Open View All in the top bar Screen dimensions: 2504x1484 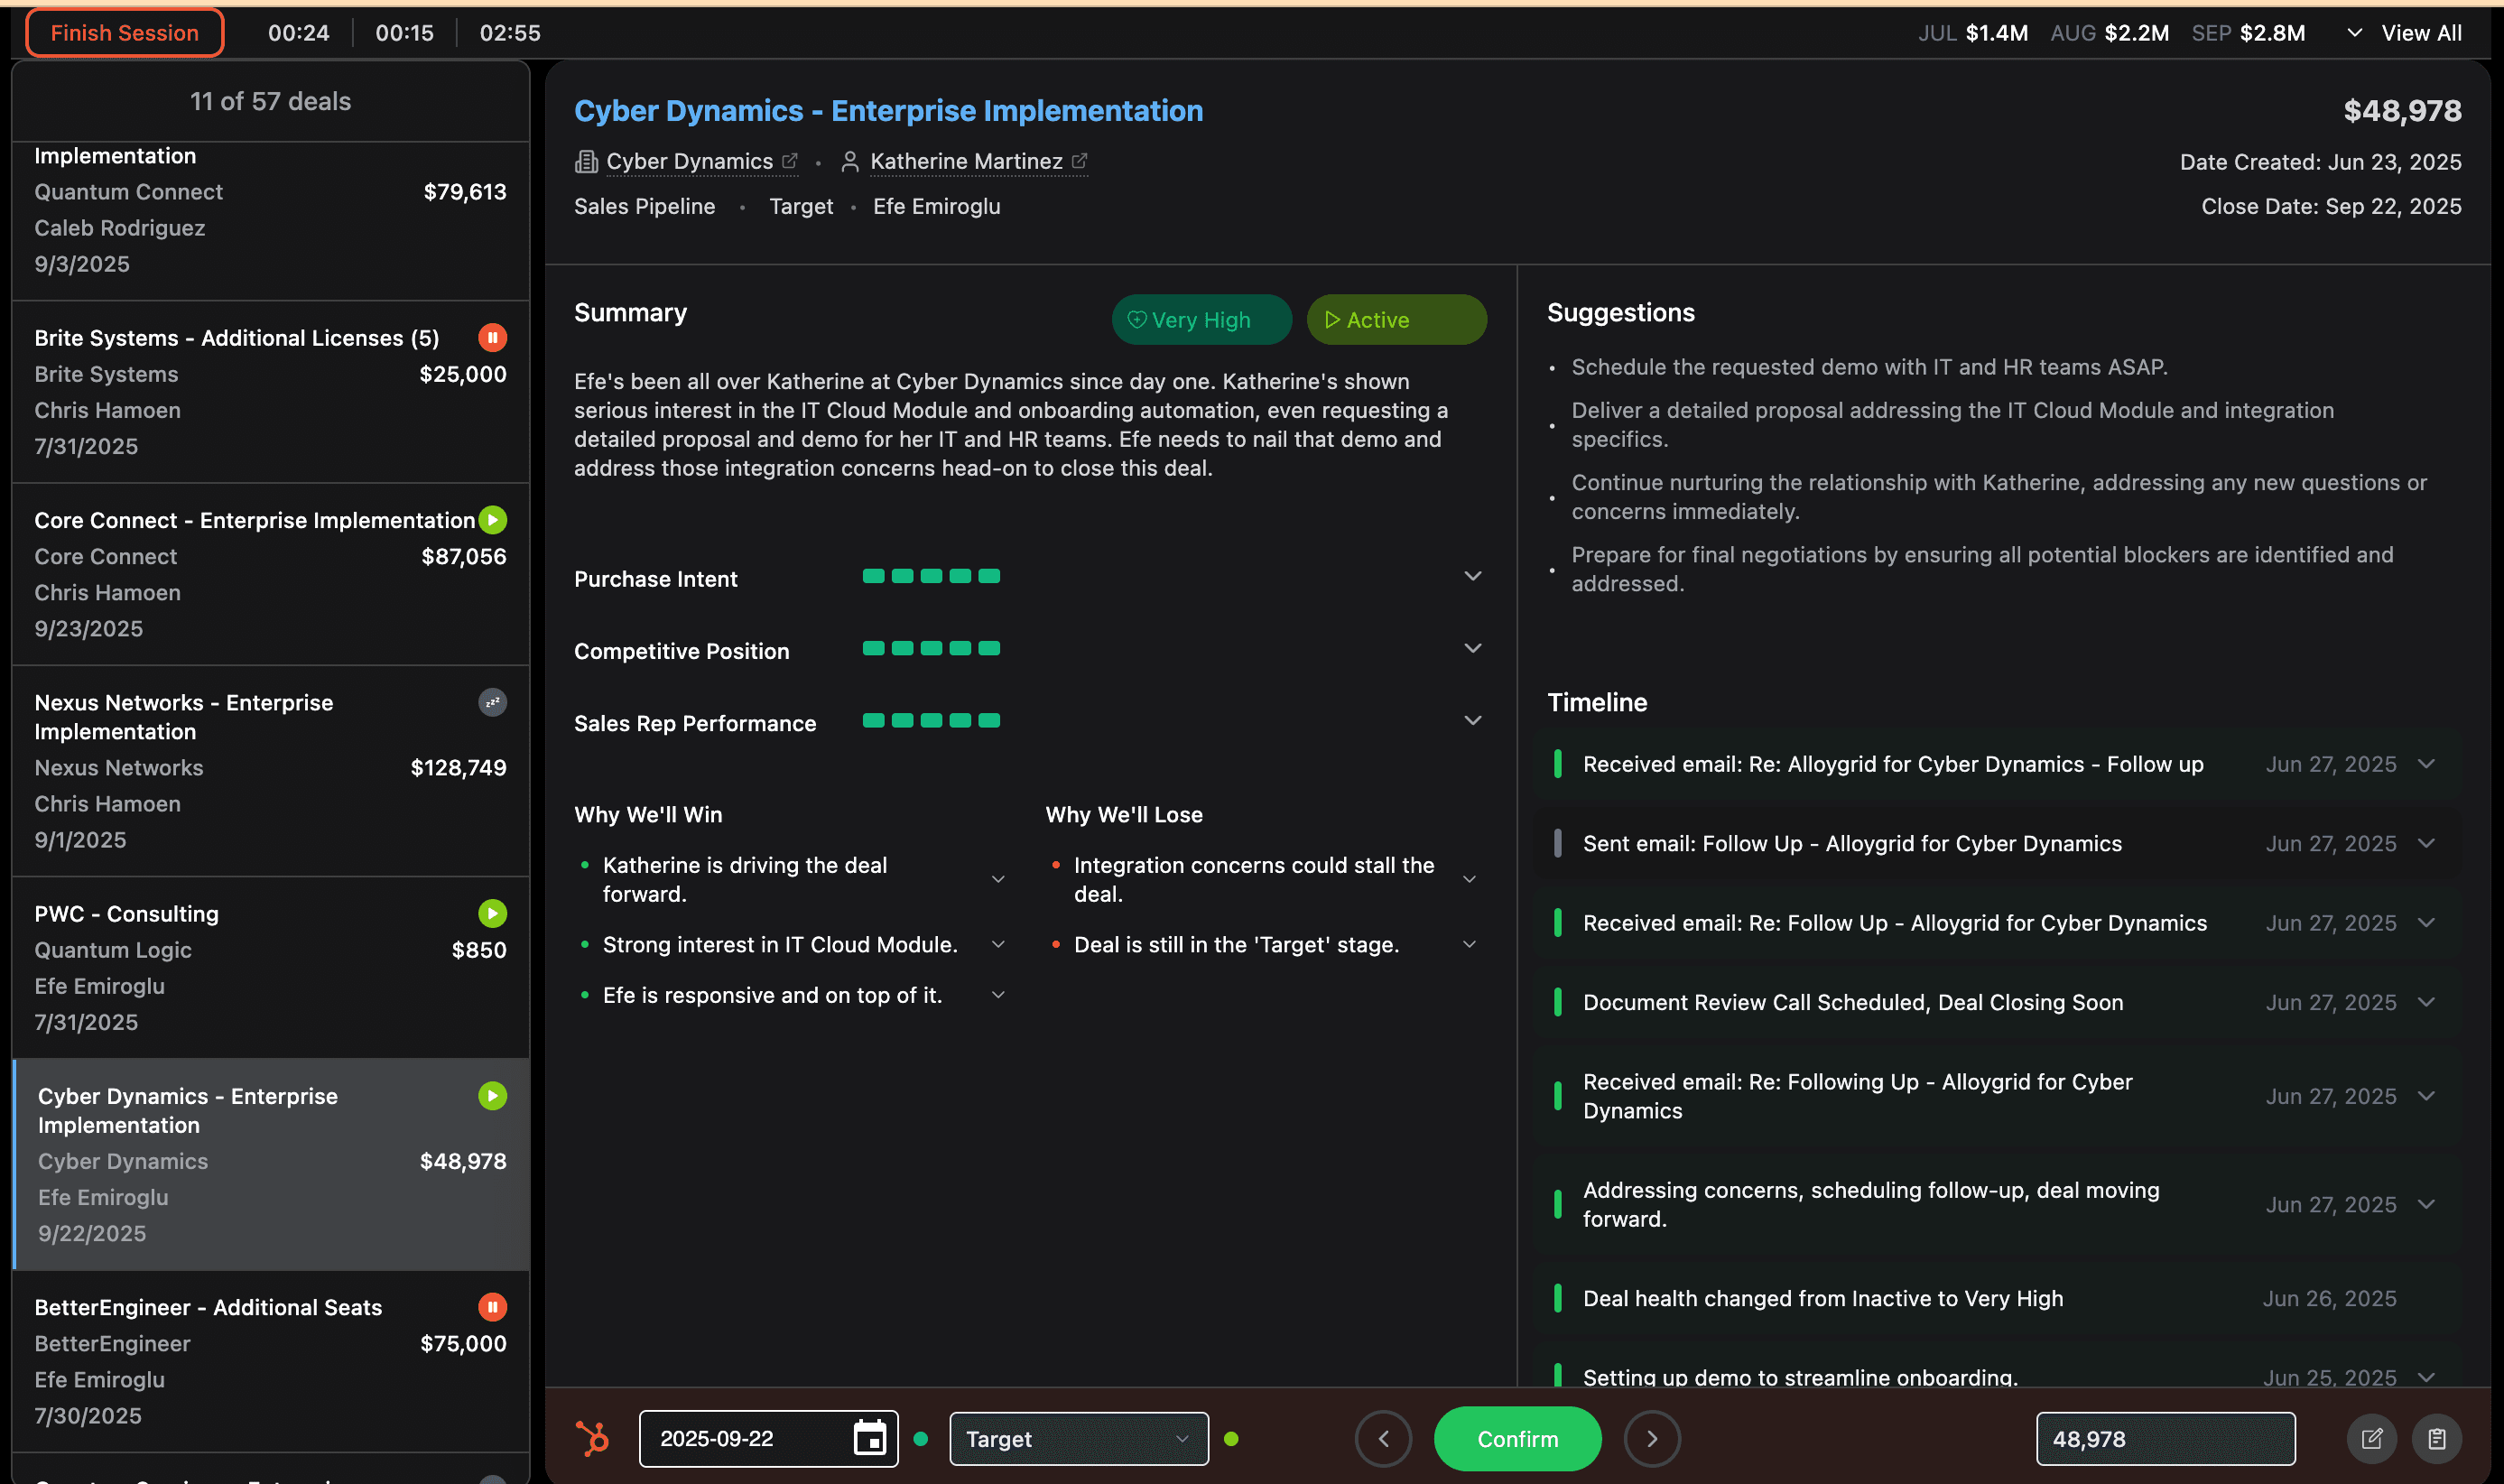2421,32
